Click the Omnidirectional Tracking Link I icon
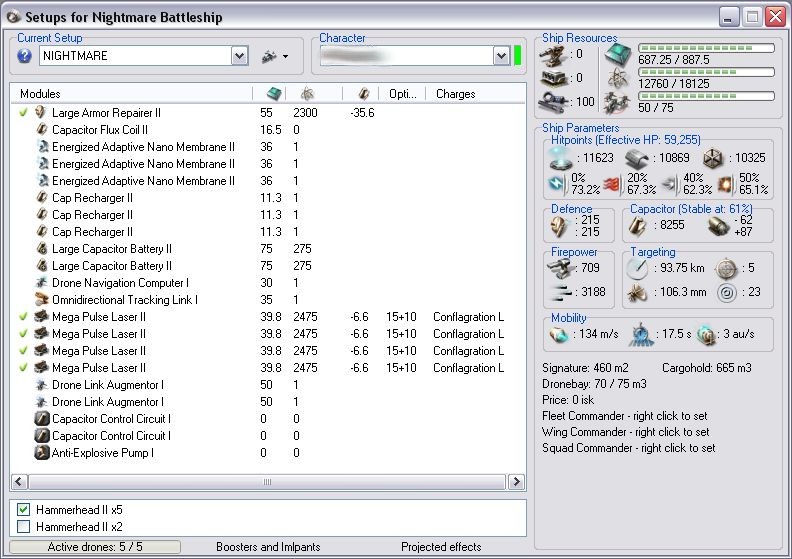This screenshot has height=559, width=792. click(x=41, y=299)
